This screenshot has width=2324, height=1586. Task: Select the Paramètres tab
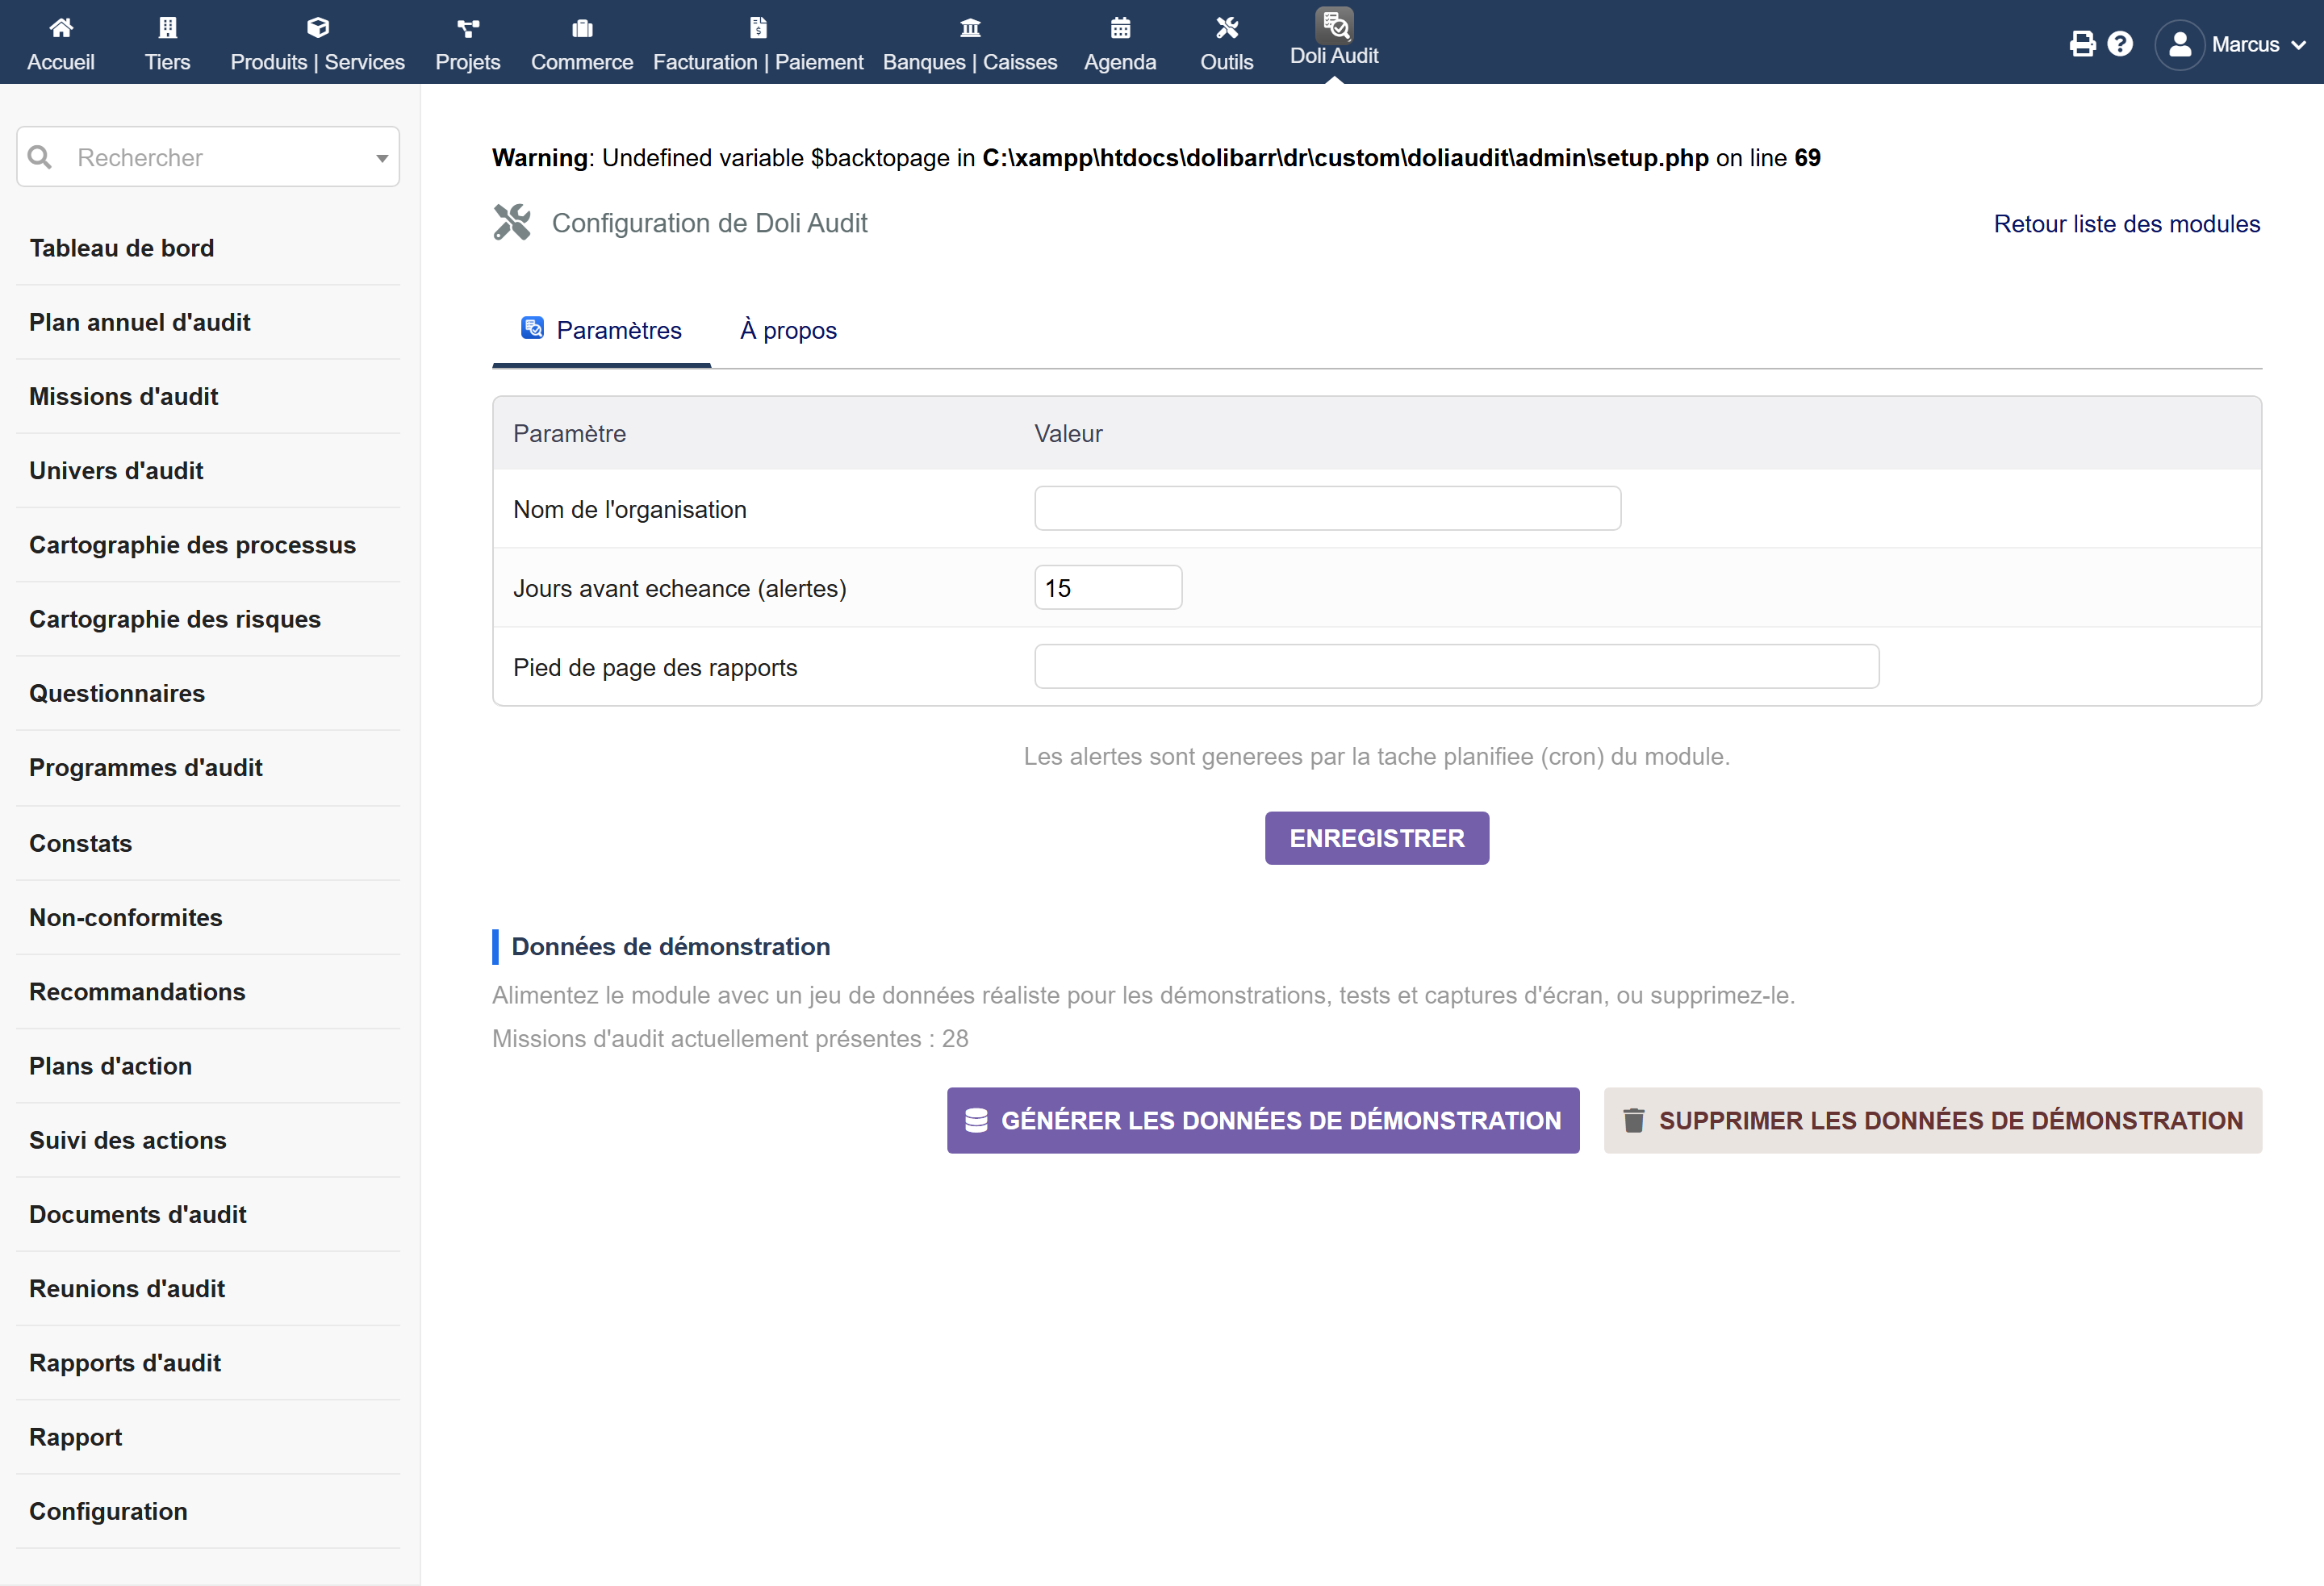(x=602, y=330)
